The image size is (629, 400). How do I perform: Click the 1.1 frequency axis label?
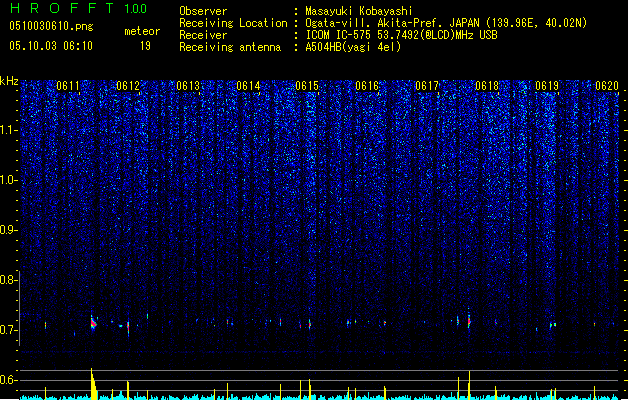point(9,130)
